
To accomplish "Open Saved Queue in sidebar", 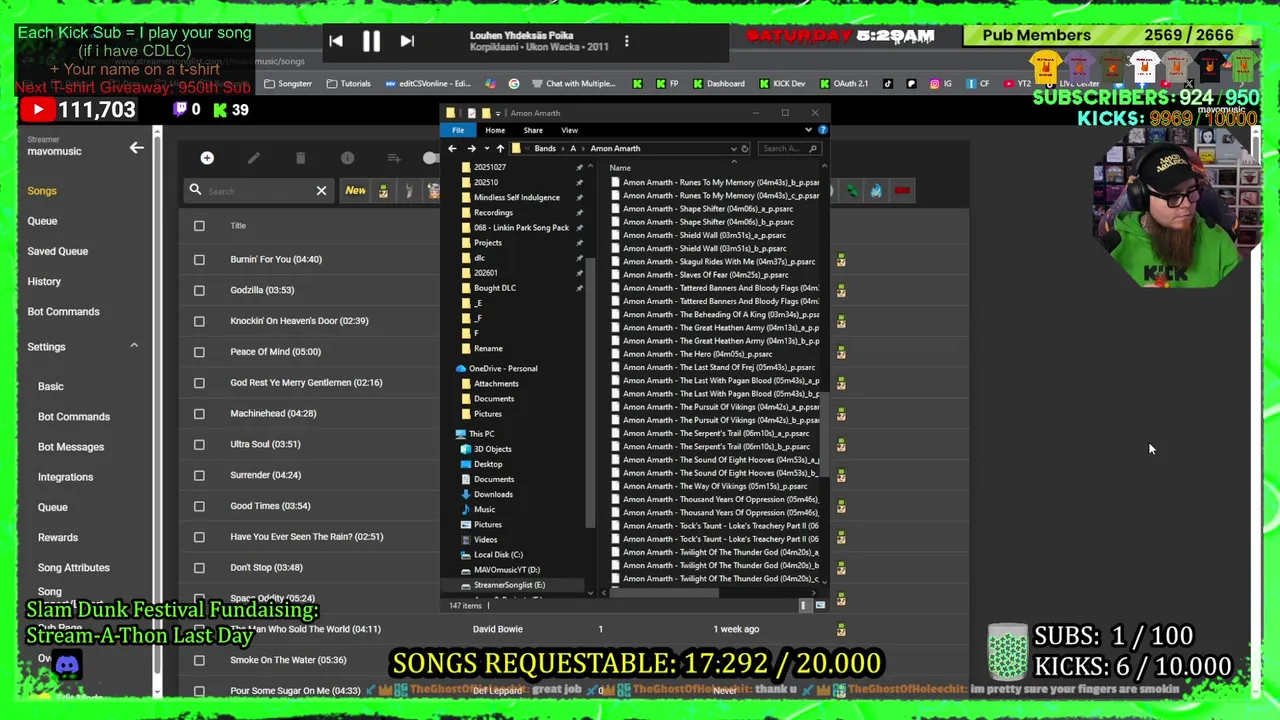I will pyautogui.click(x=58, y=251).
